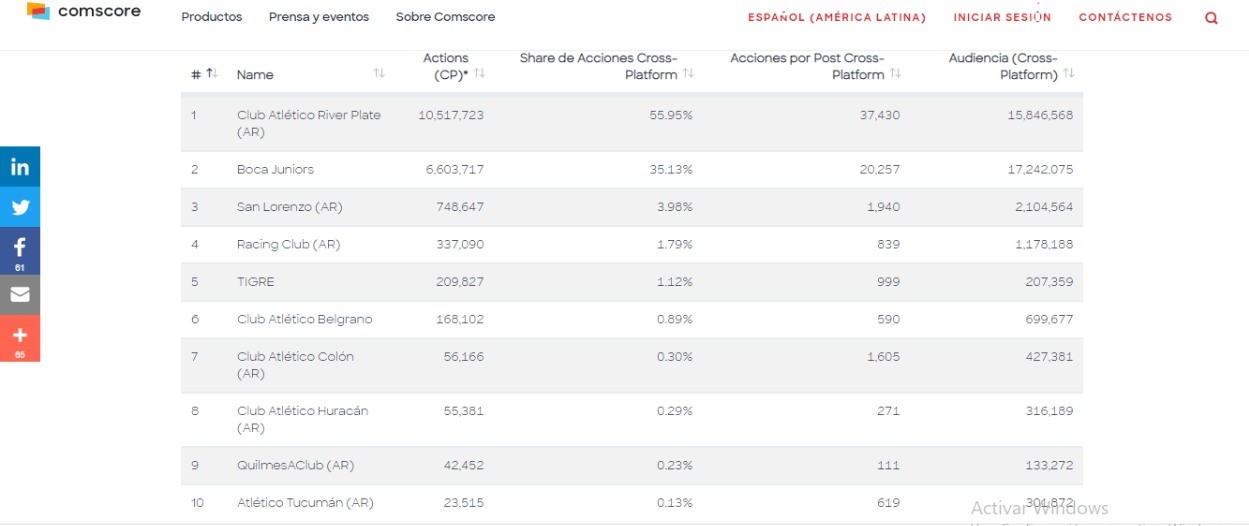
Task: Click the Racing Club (AR) name cell
Action: tap(288, 244)
